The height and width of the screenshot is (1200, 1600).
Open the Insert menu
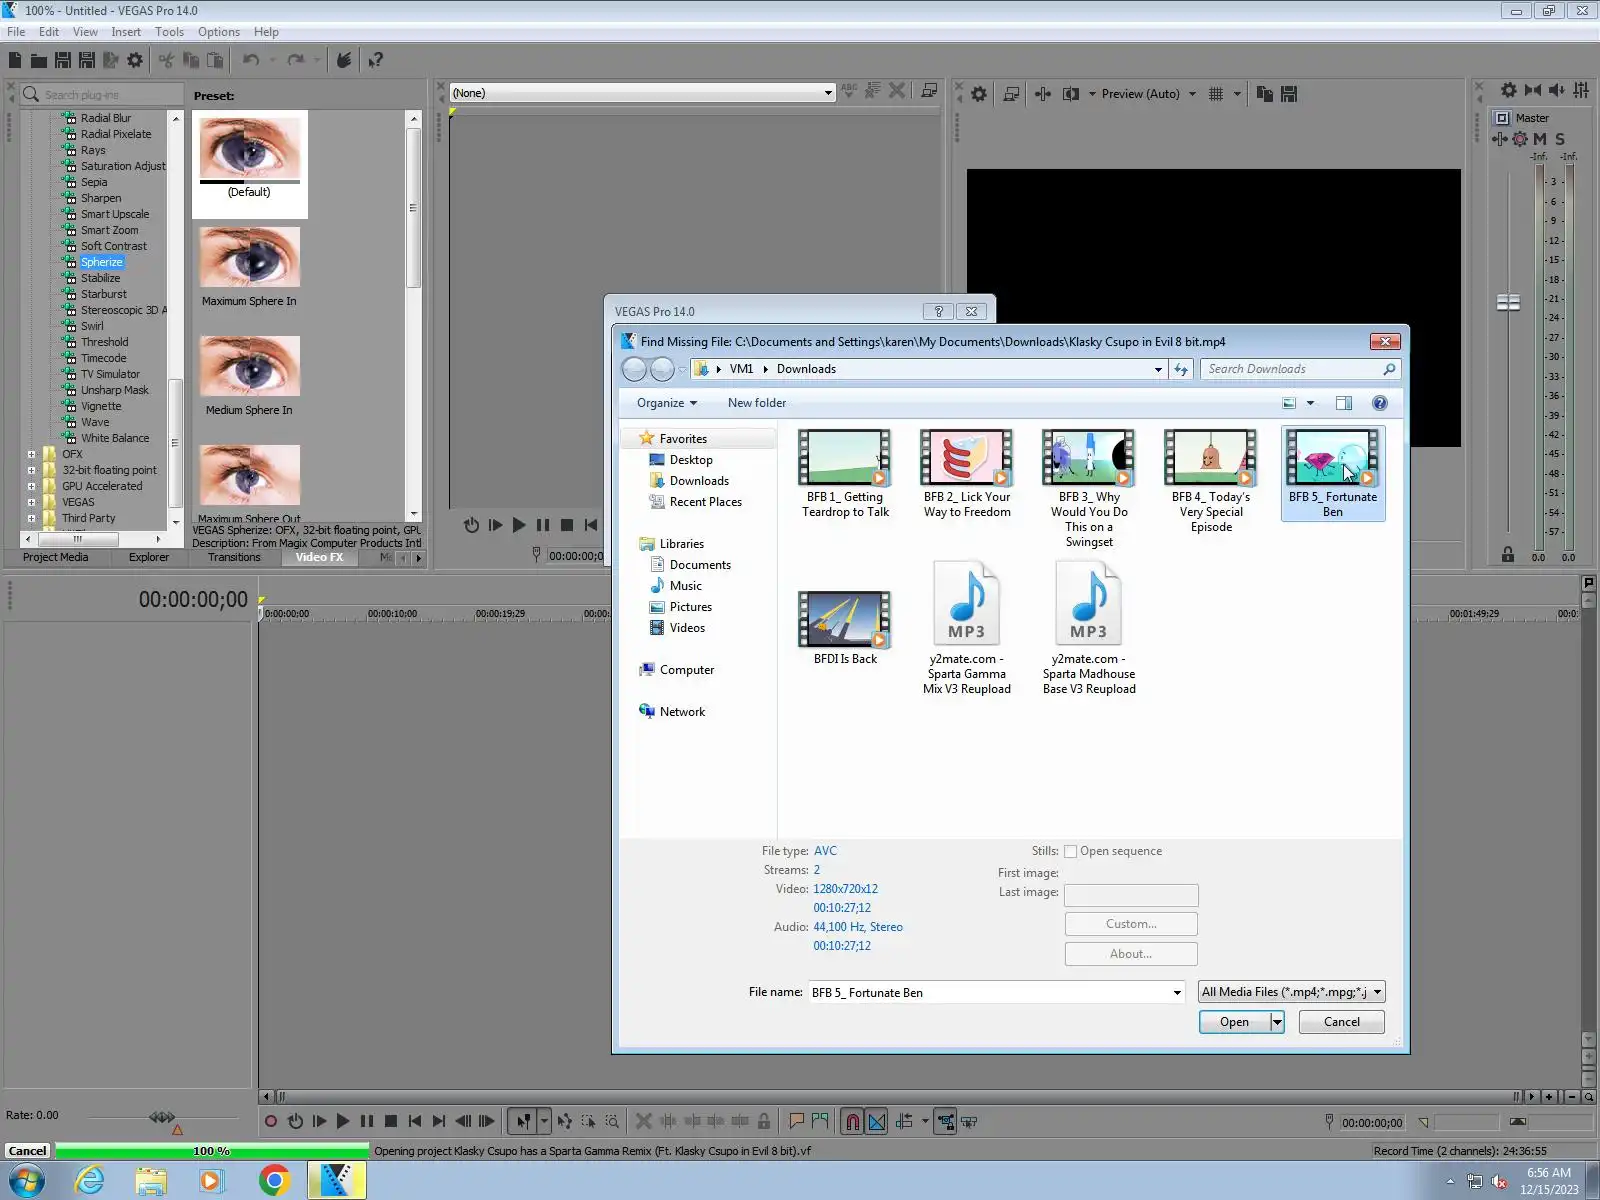point(126,32)
